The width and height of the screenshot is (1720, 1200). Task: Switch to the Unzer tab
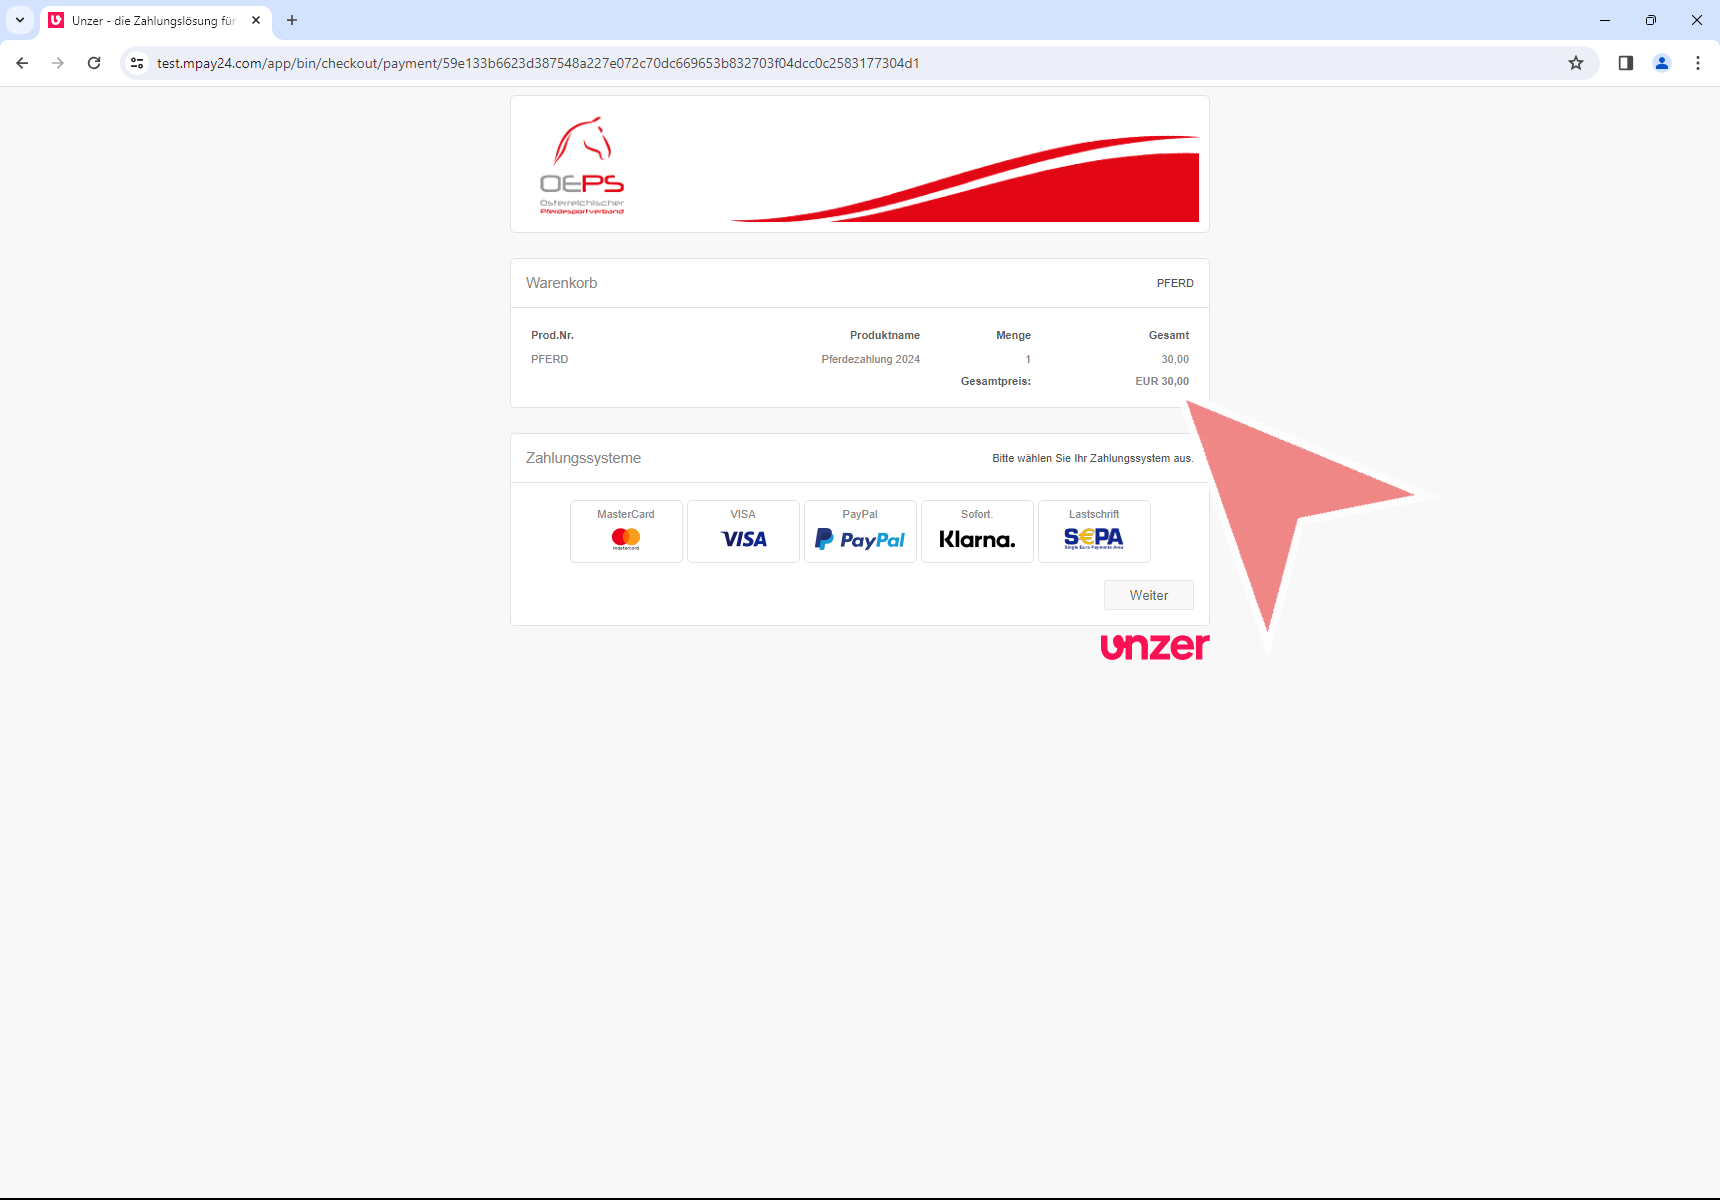coord(152,20)
